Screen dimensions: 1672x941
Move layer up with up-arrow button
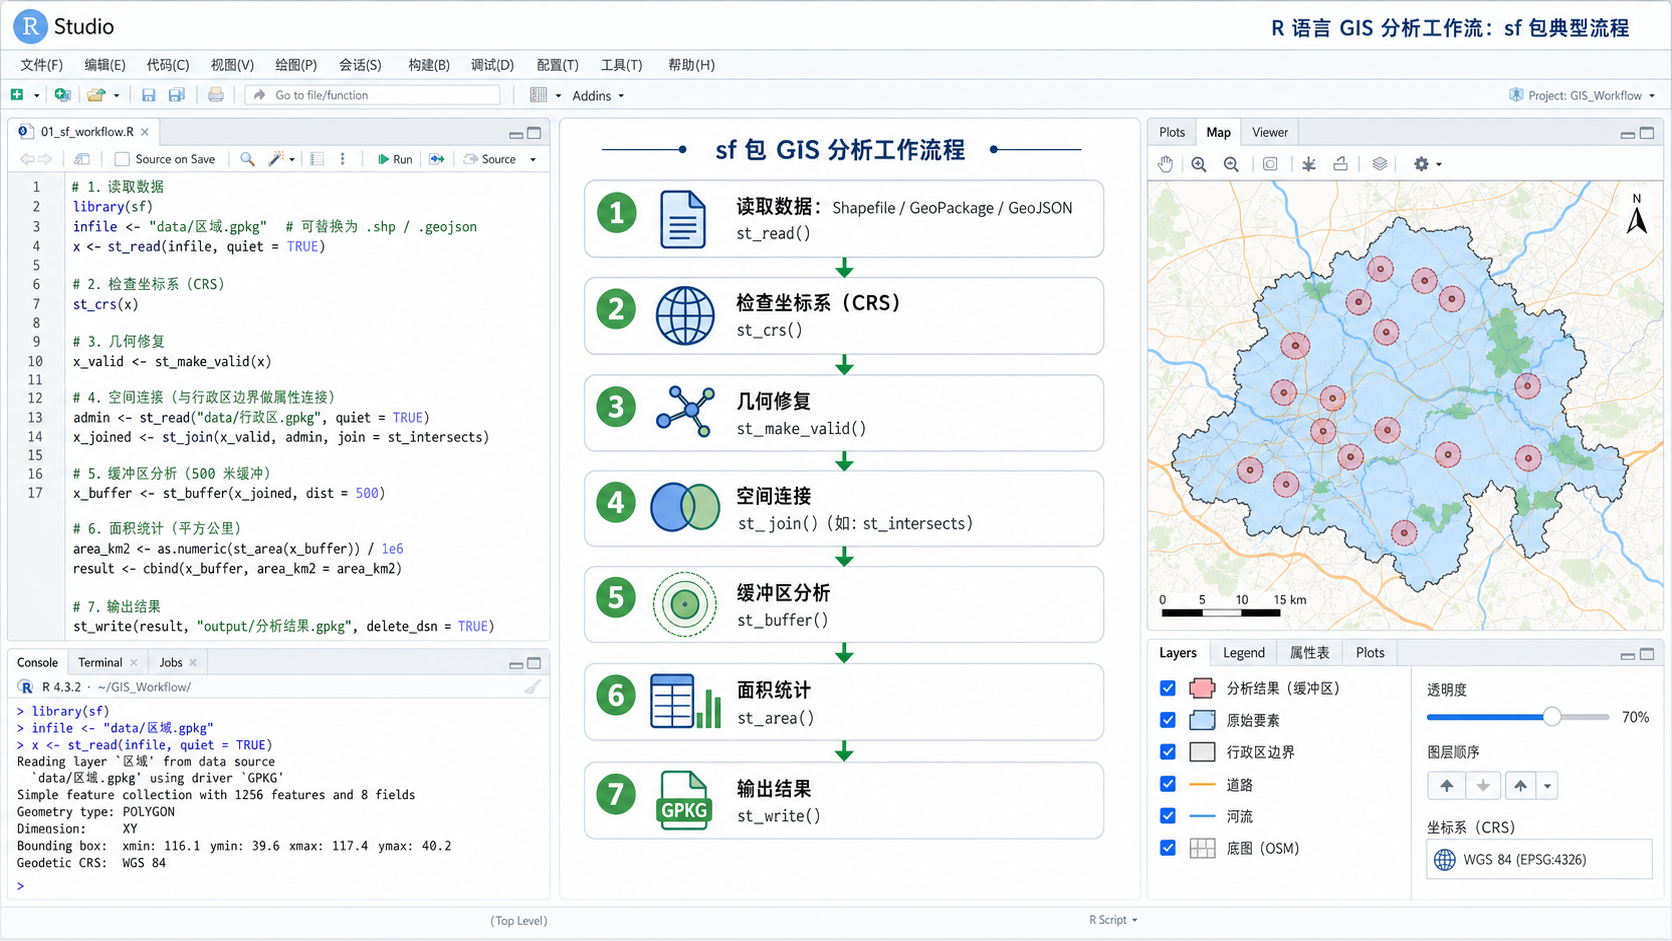click(1446, 786)
